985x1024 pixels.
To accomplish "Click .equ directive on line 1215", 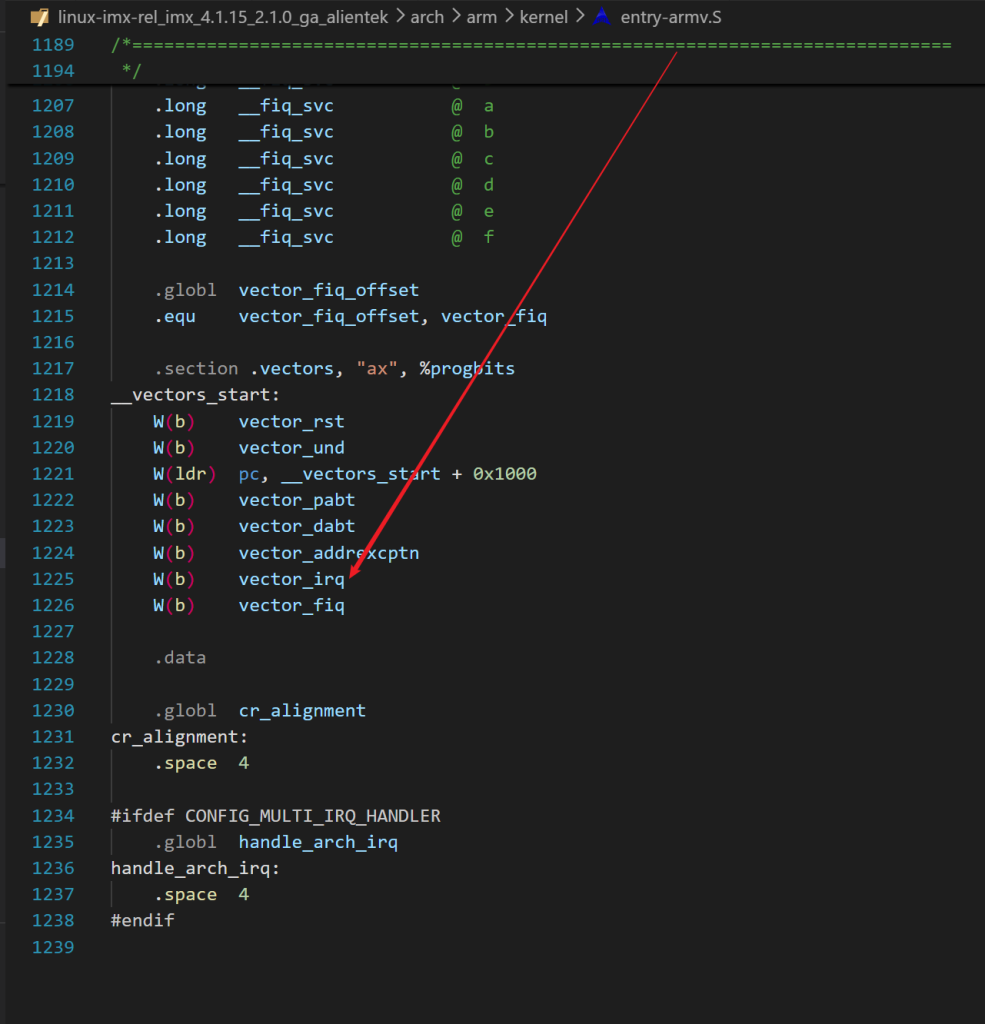I will [x=174, y=317].
